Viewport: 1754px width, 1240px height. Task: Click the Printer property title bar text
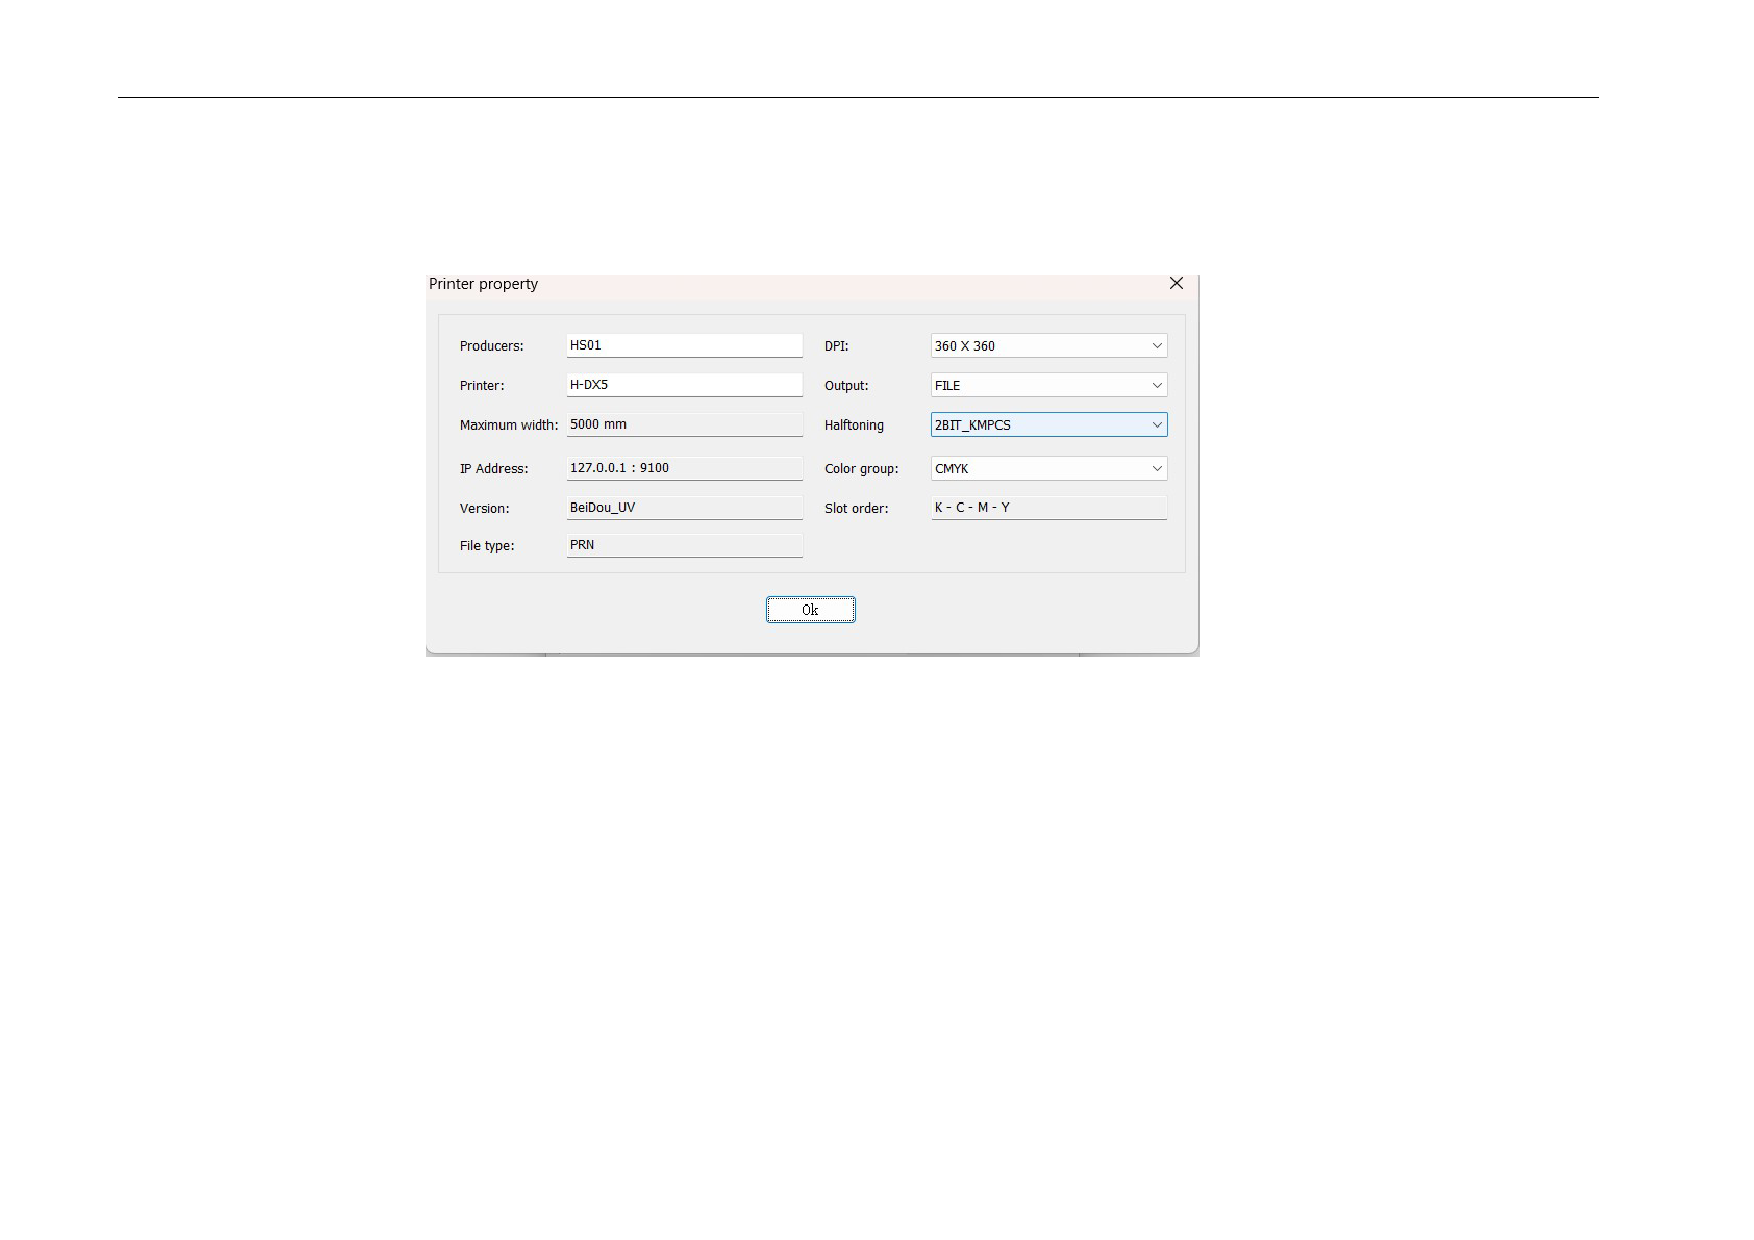click(484, 284)
